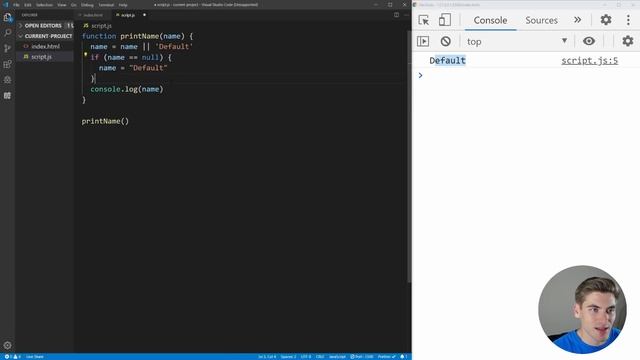Show the console sidebar
The width and height of the screenshot is (640, 360).
[x=423, y=41]
